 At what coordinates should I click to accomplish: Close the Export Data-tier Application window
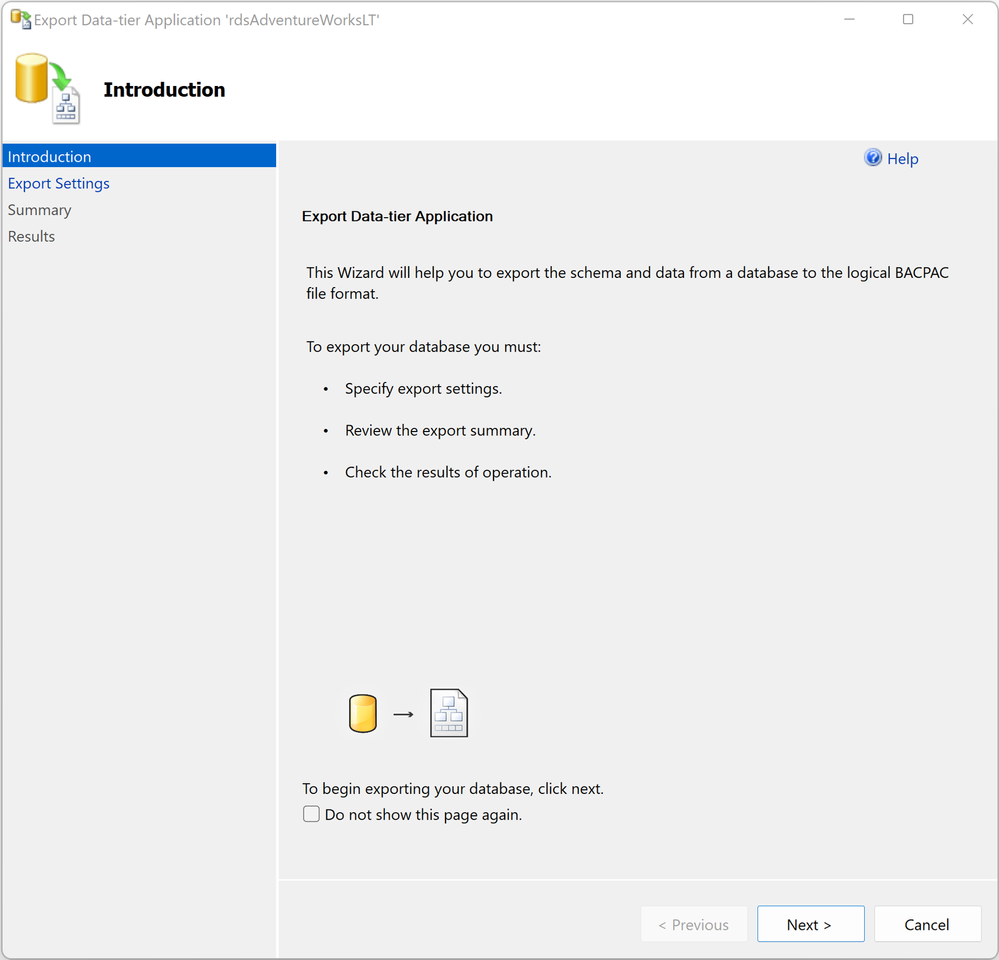968,20
